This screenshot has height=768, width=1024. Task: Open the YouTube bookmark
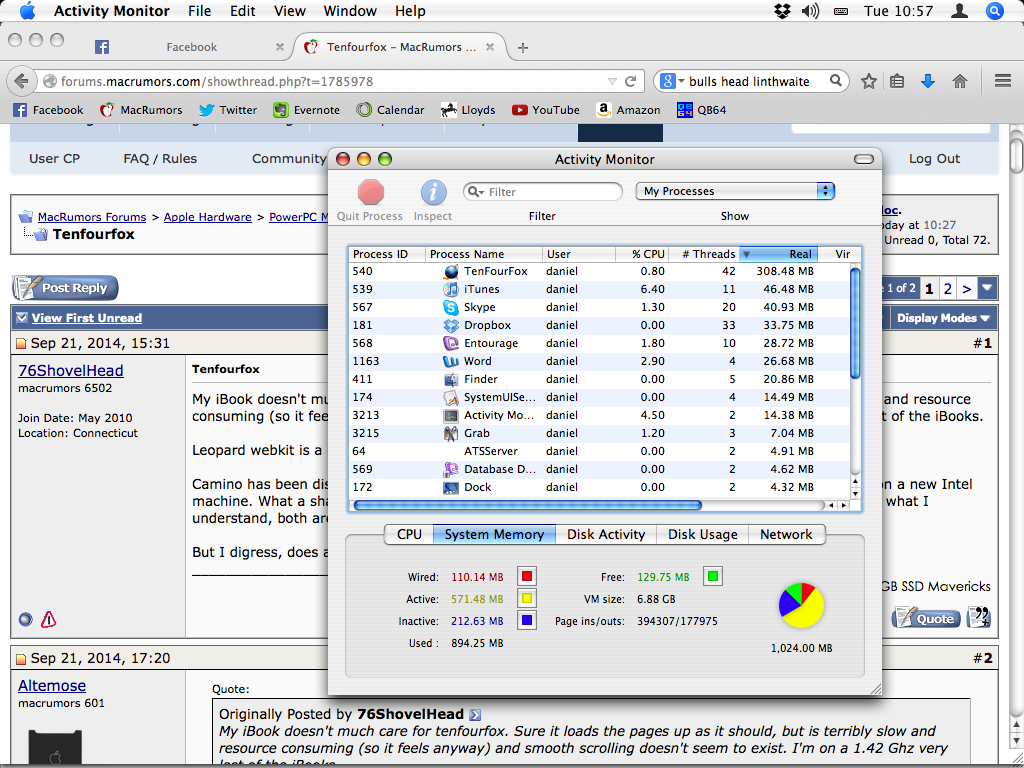[x=545, y=110]
